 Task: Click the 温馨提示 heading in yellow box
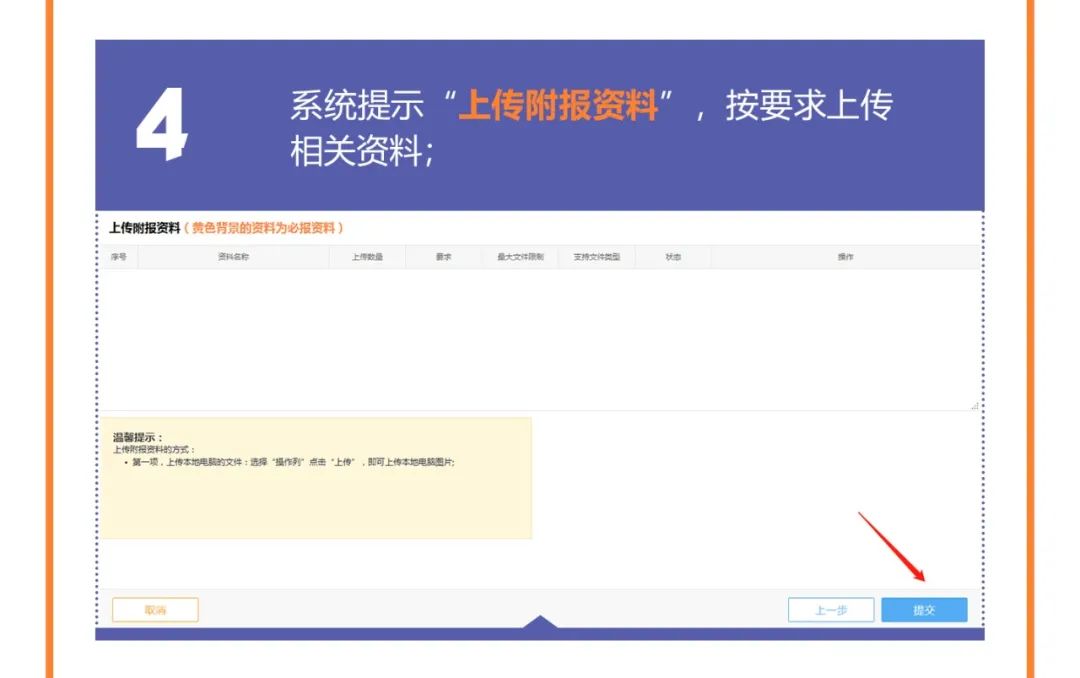tap(138, 437)
